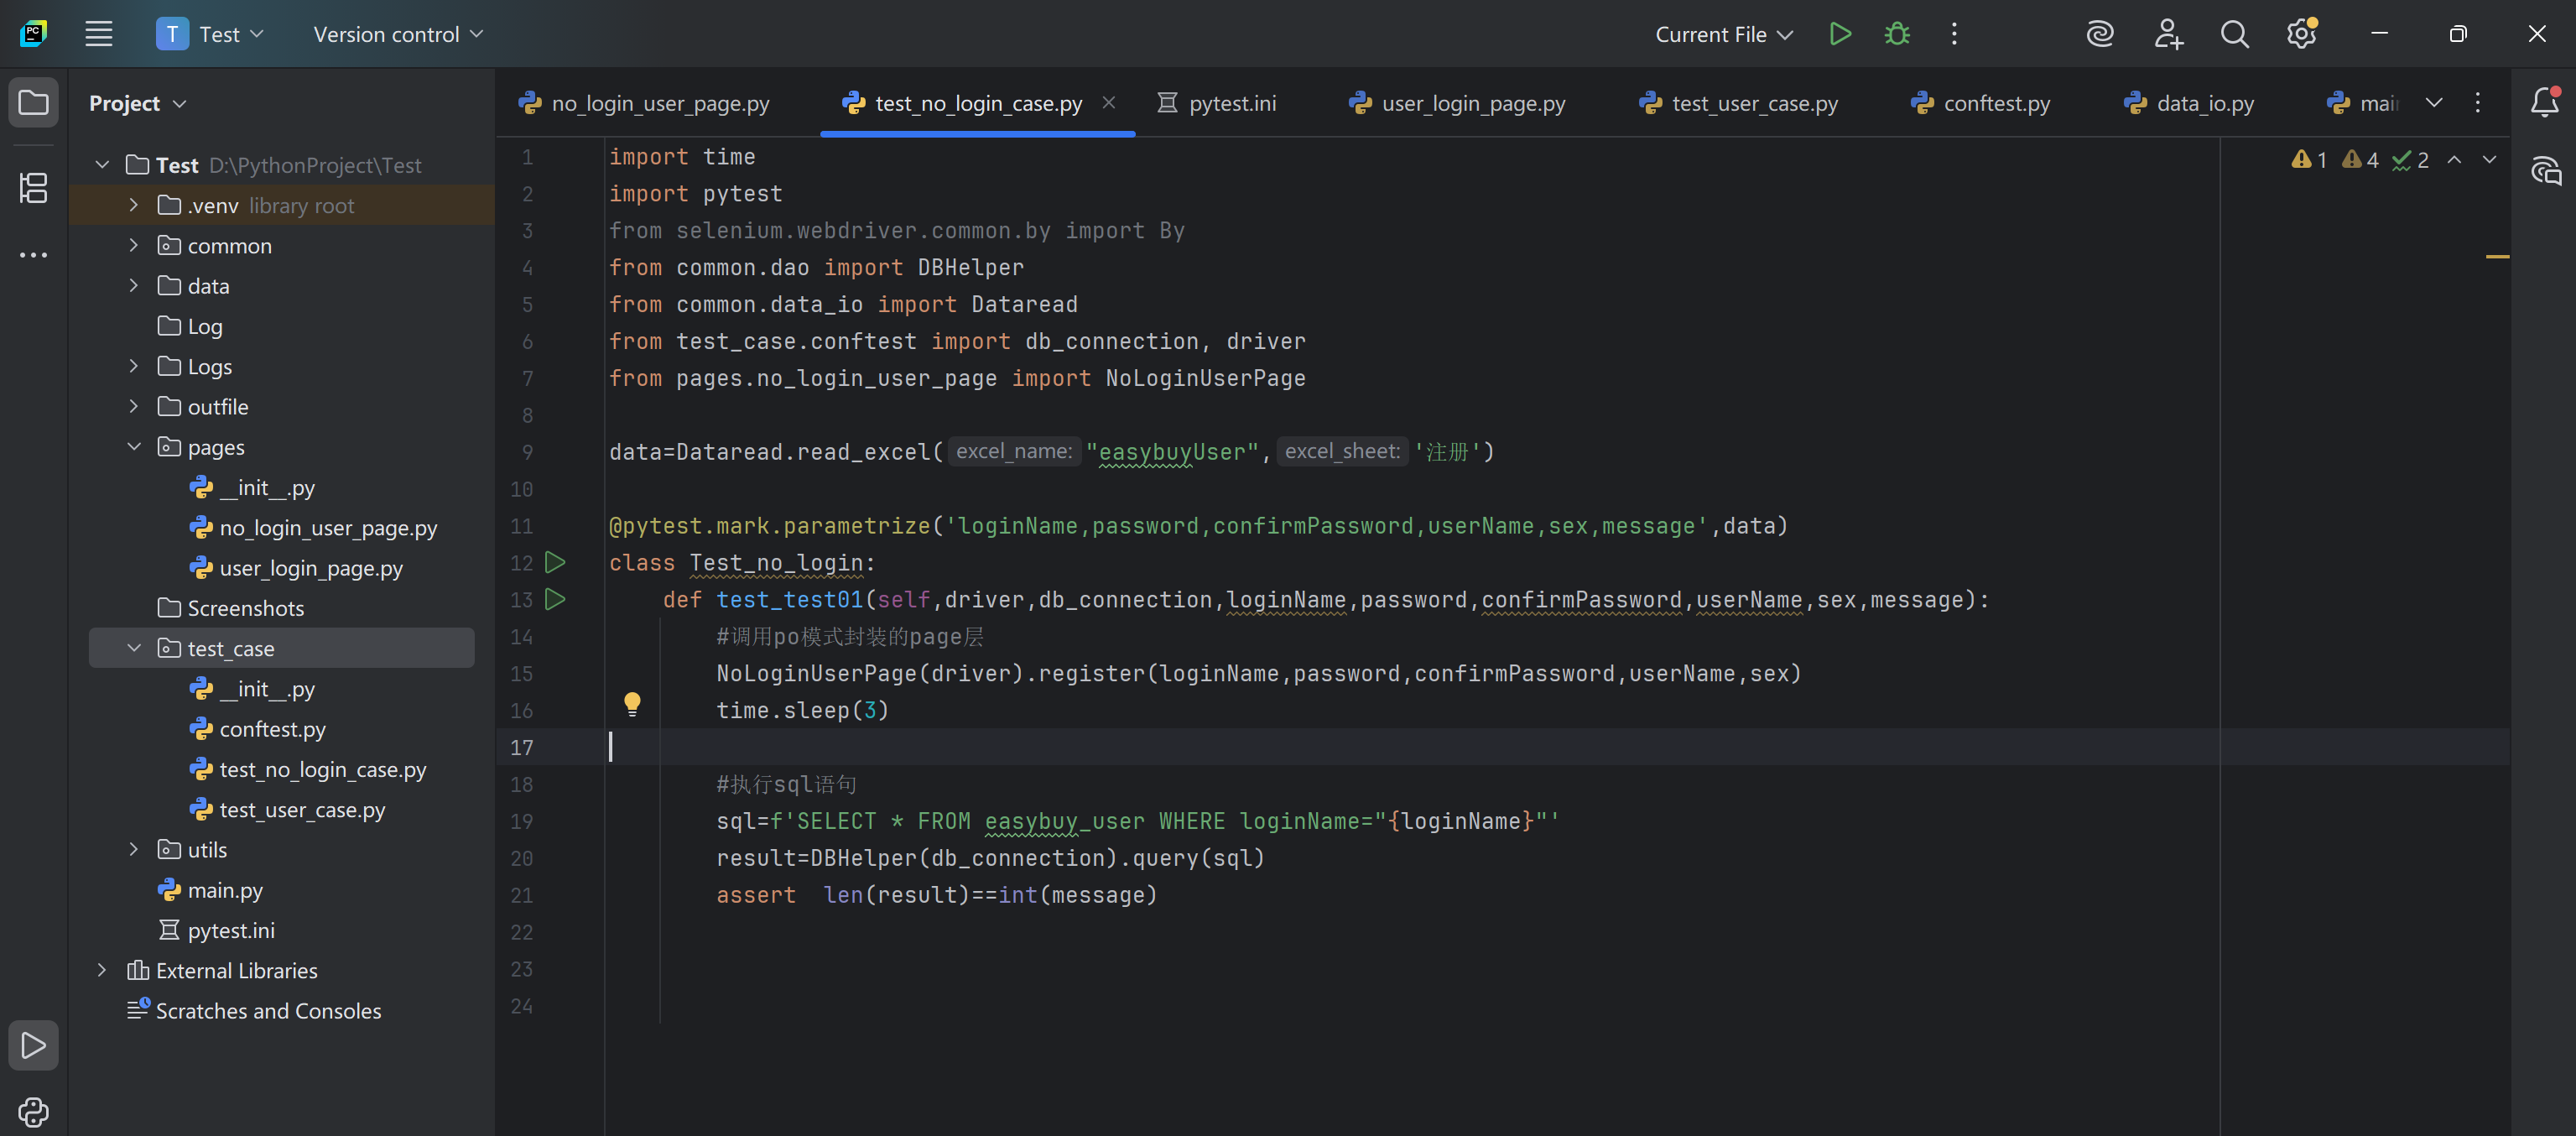This screenshot has width=2576, height=1136.
Task: Expand the .venv folder in project tree
Action: pyautogui.click(x=134, y=205)
